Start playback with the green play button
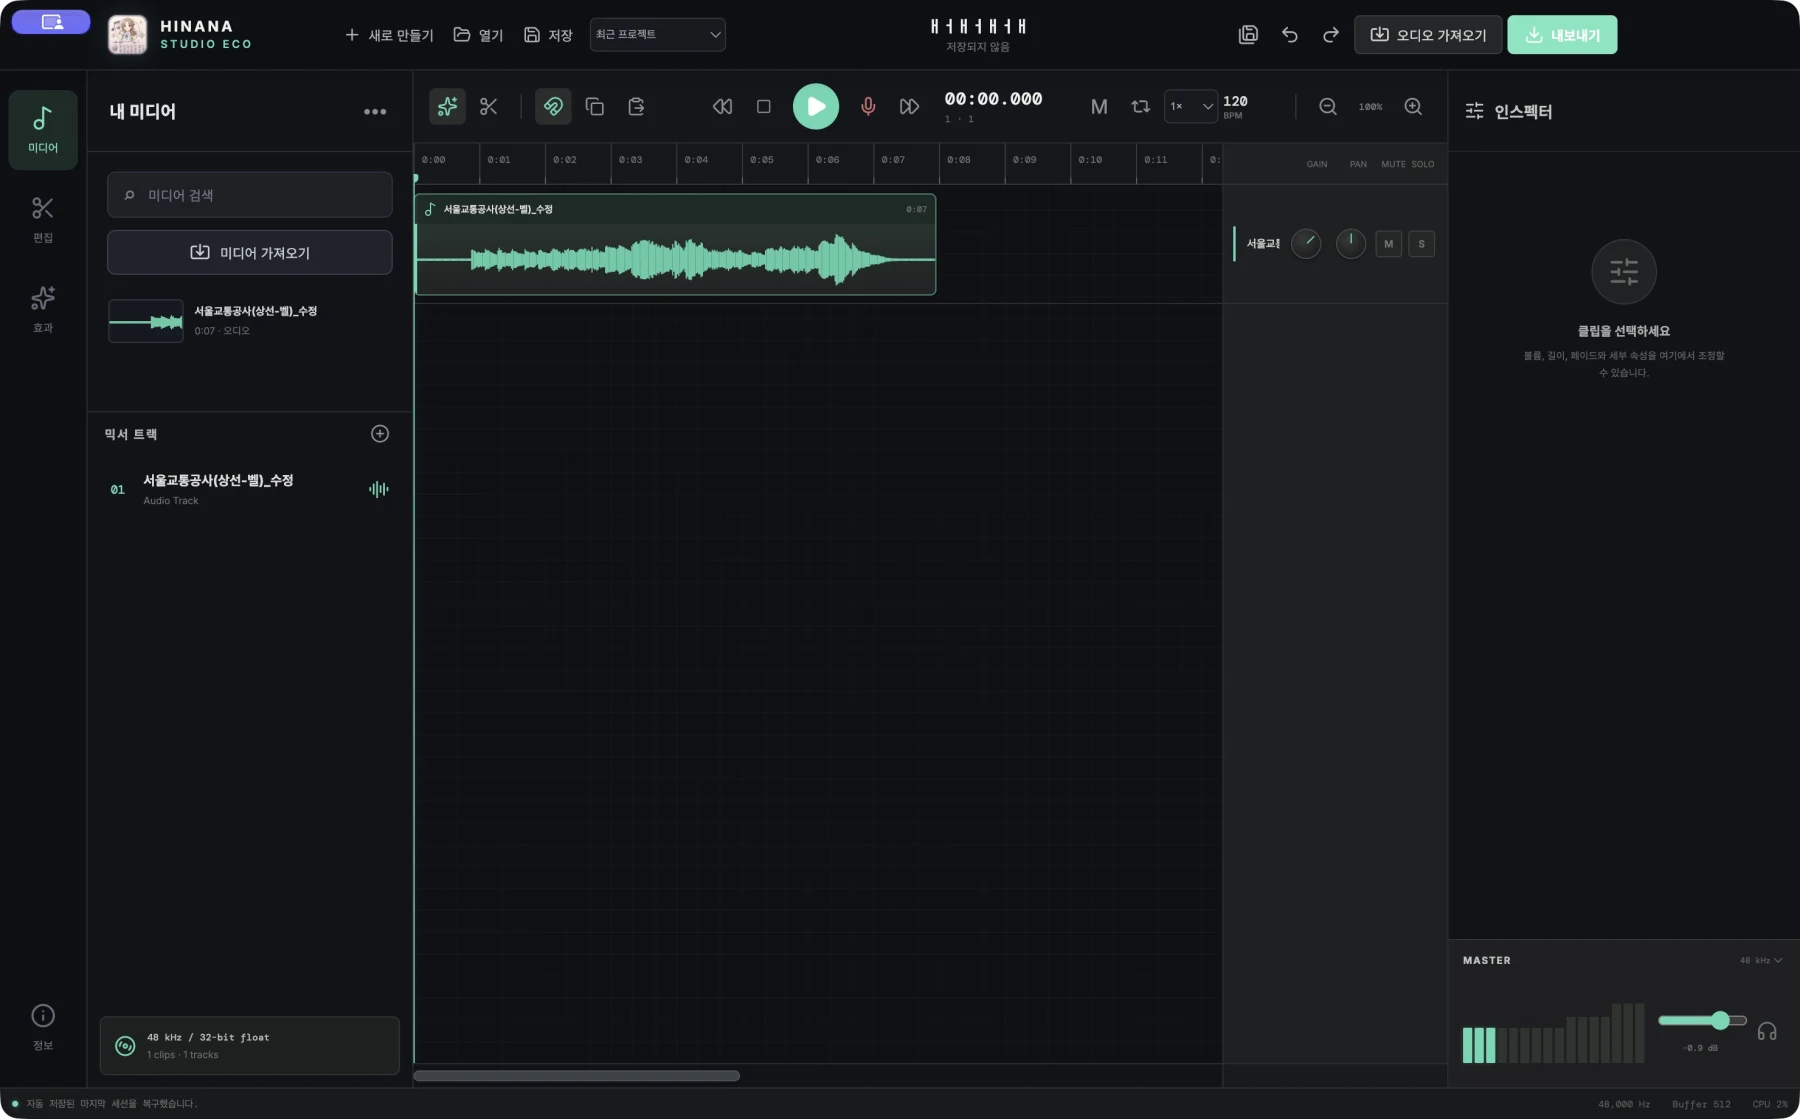The height and width of the screenshot is (1119, 1800). click(x=816, y=106)
